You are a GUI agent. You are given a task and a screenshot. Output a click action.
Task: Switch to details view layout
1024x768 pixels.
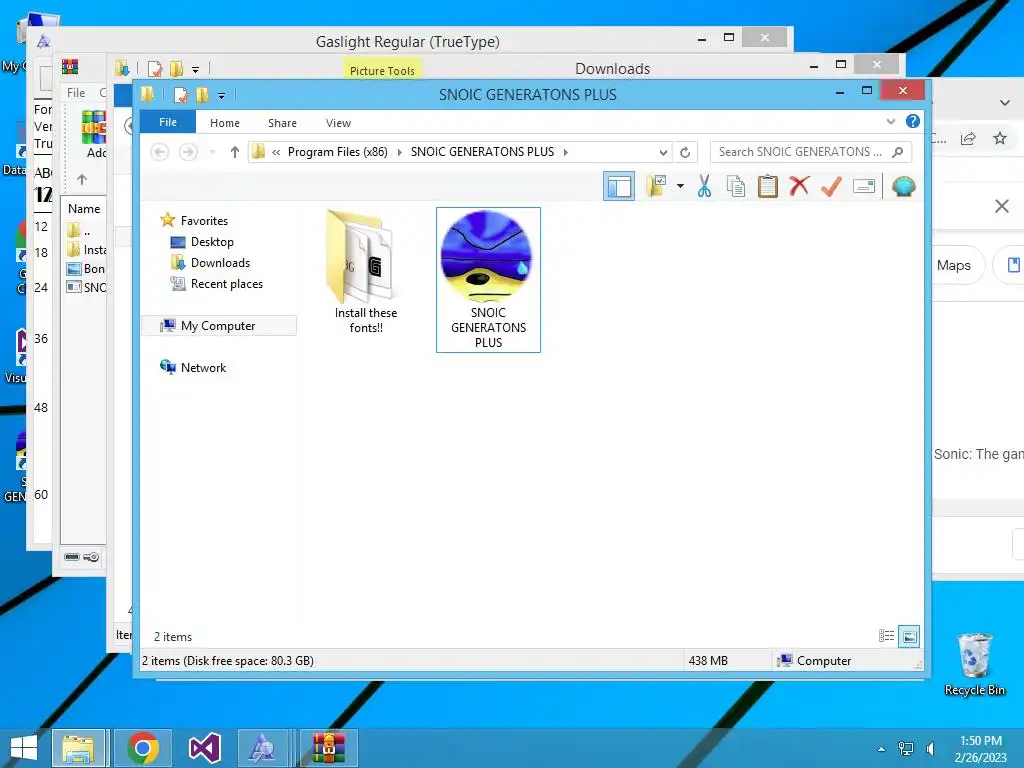coord(886,636)
